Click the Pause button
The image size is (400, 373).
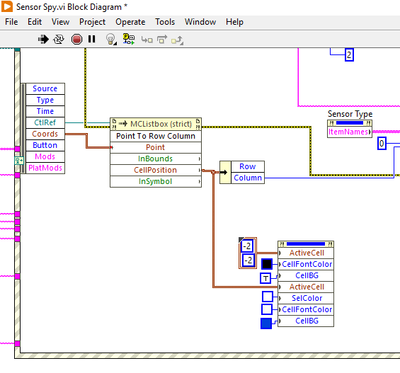point(92,39)
